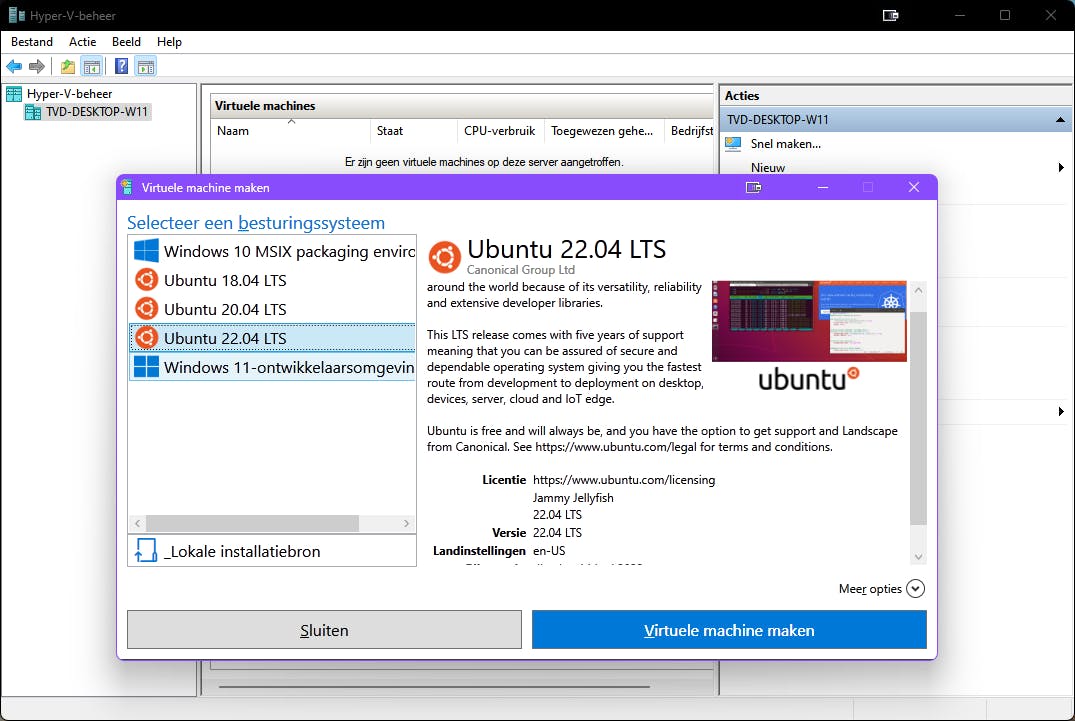Image resolution: width=1075 pixels, height=721 pixels.
Task: Click the Staat column header
Action: (414, 130)
